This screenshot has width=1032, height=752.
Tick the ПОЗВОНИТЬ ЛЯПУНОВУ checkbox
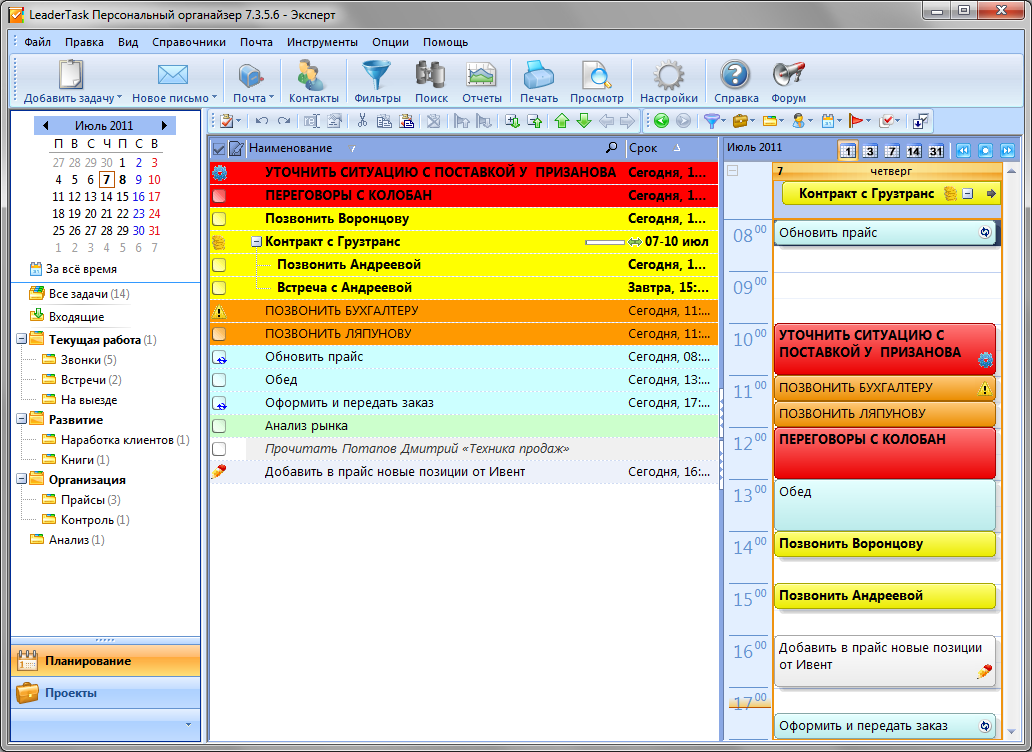pyautogui.click(x=219, y=334)
